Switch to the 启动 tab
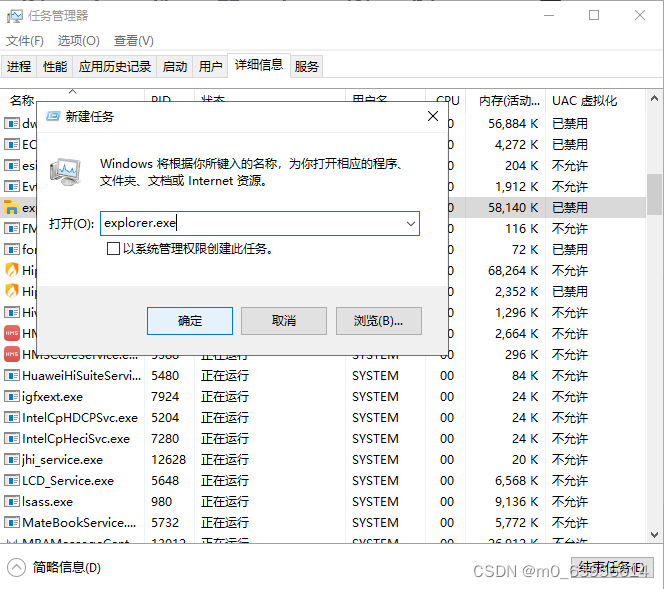Viewport: 664px width, 589px height. [174, 66]
